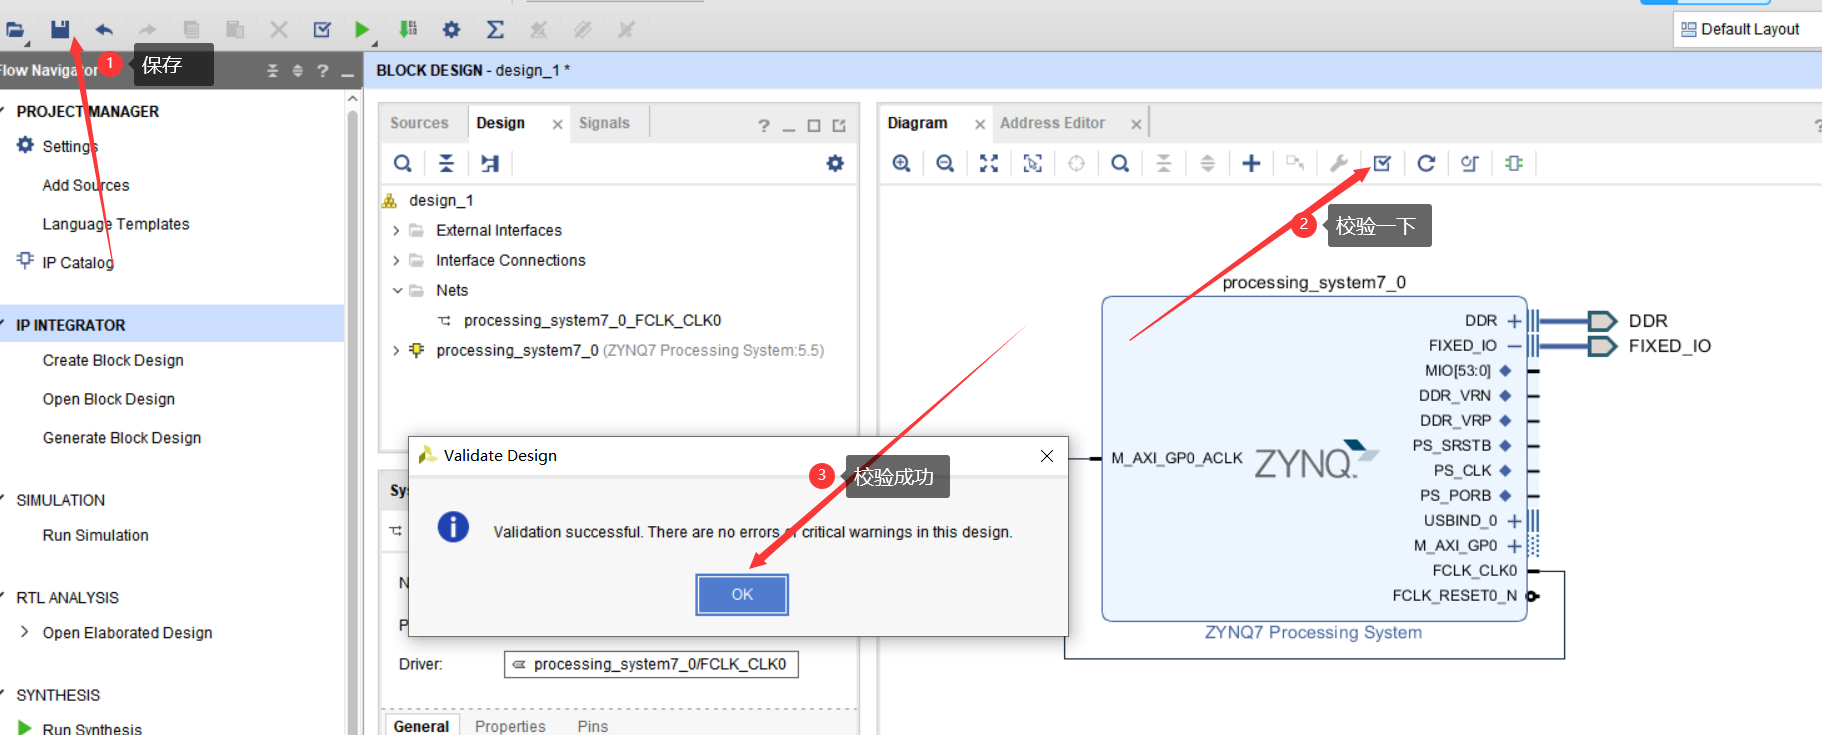Open Language Templates

pyautogui.click(x=116, y=224)
